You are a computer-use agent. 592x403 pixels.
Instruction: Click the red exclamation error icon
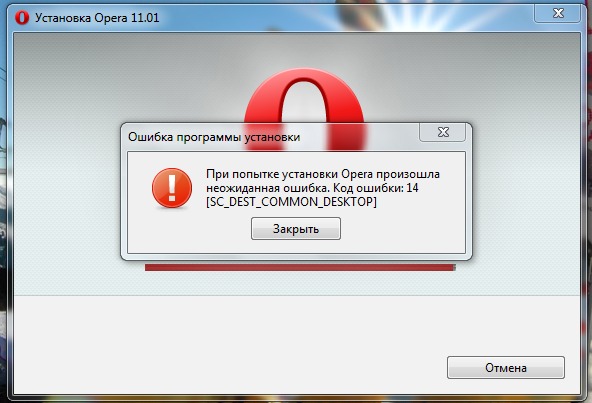(172, 188)
